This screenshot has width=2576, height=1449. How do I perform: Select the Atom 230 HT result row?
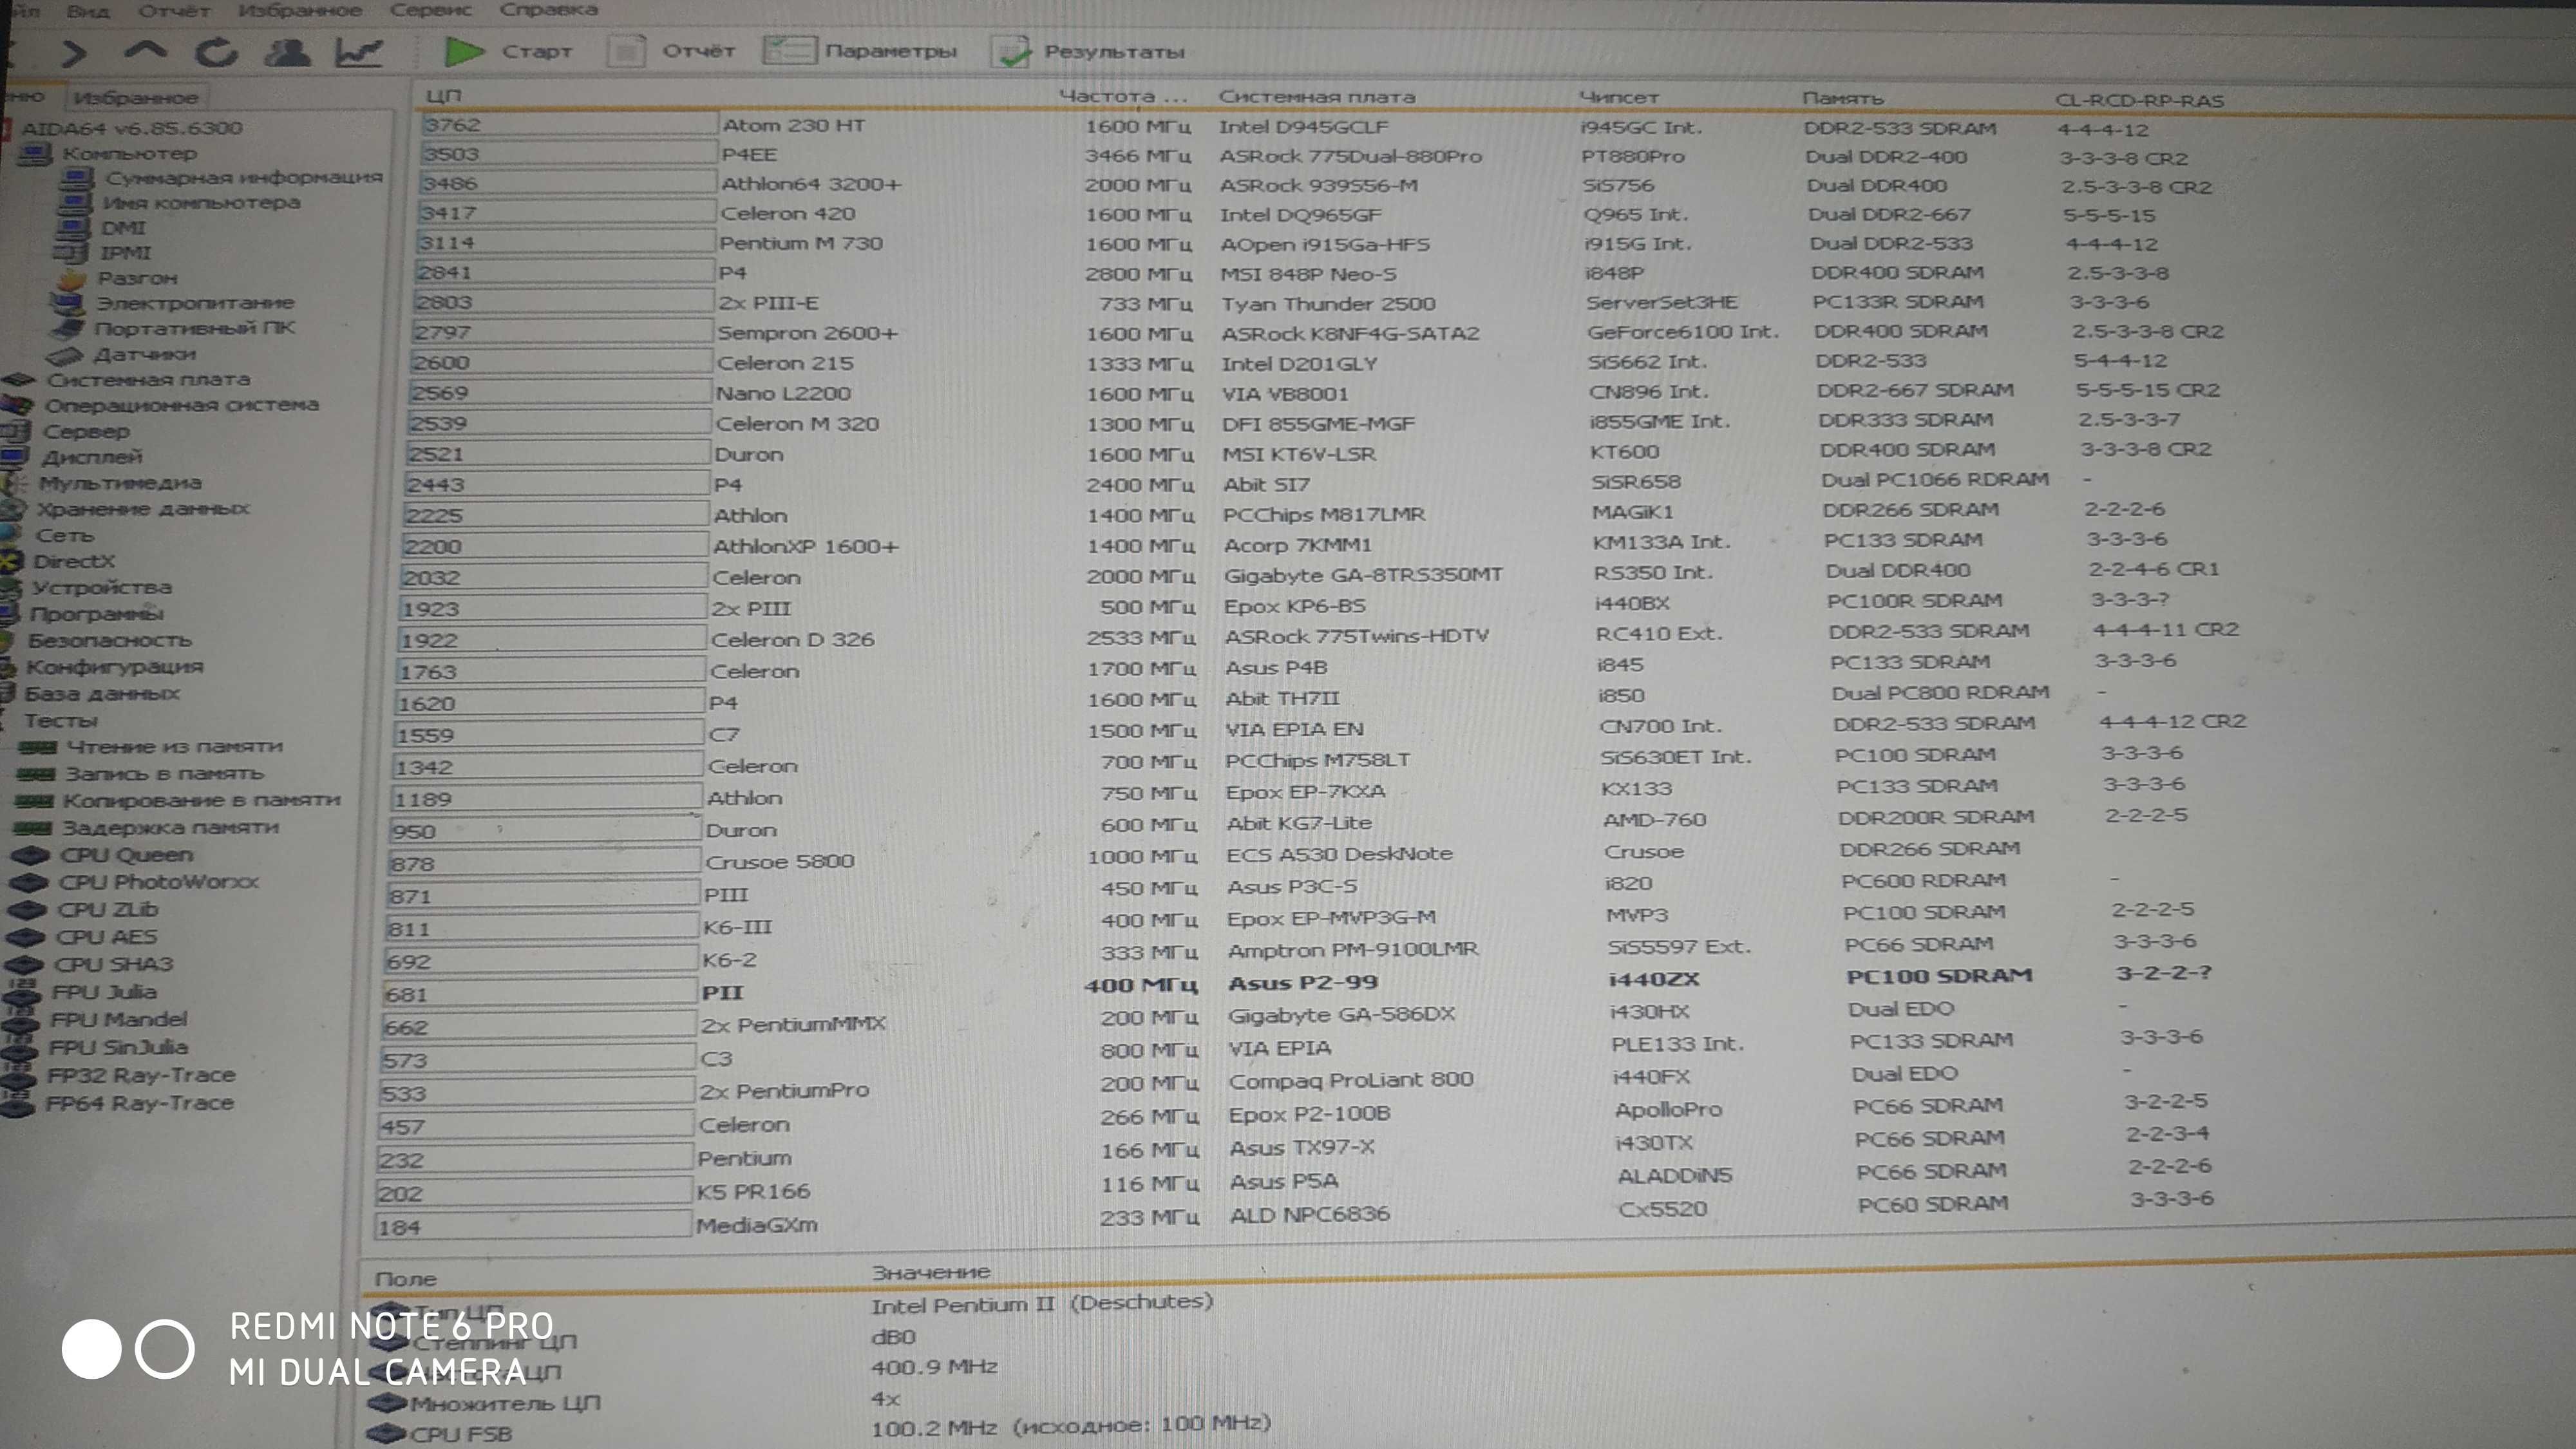point(1285,126)
